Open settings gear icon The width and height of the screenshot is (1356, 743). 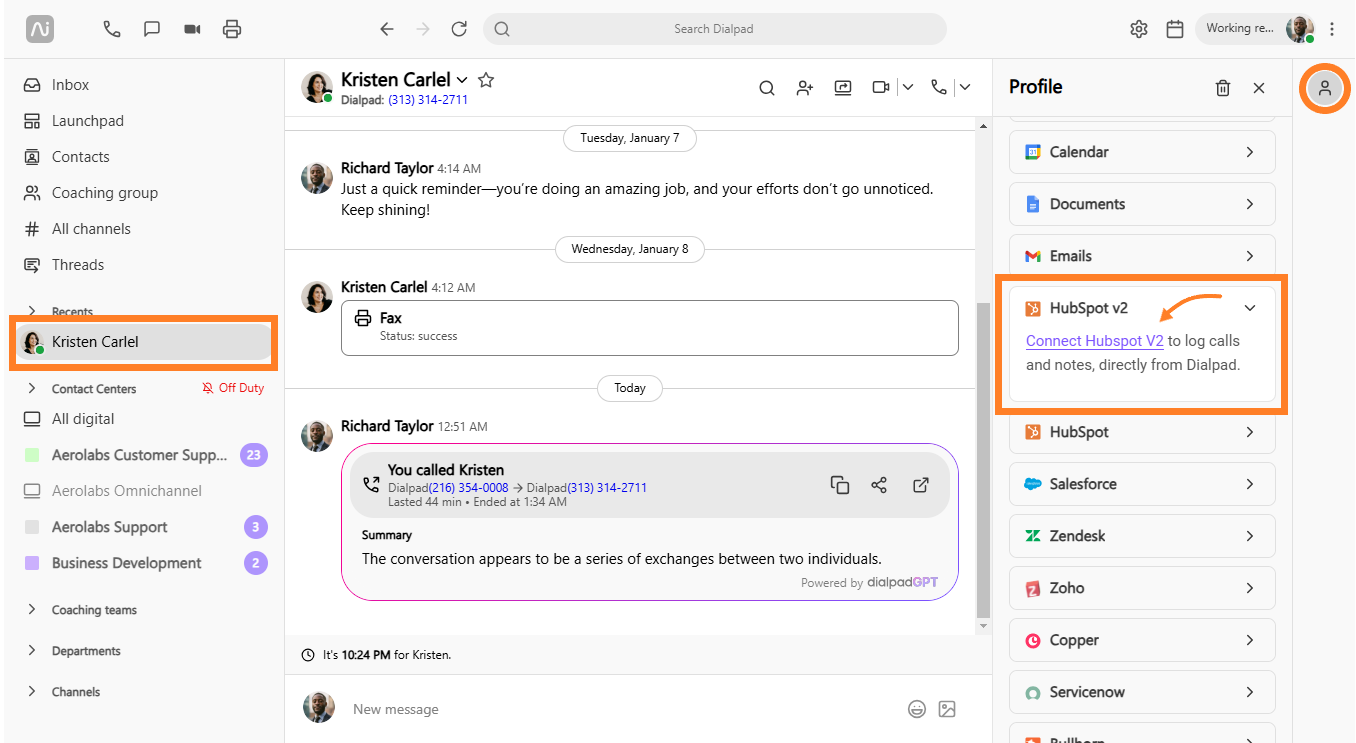click(x=1139, y=29)
